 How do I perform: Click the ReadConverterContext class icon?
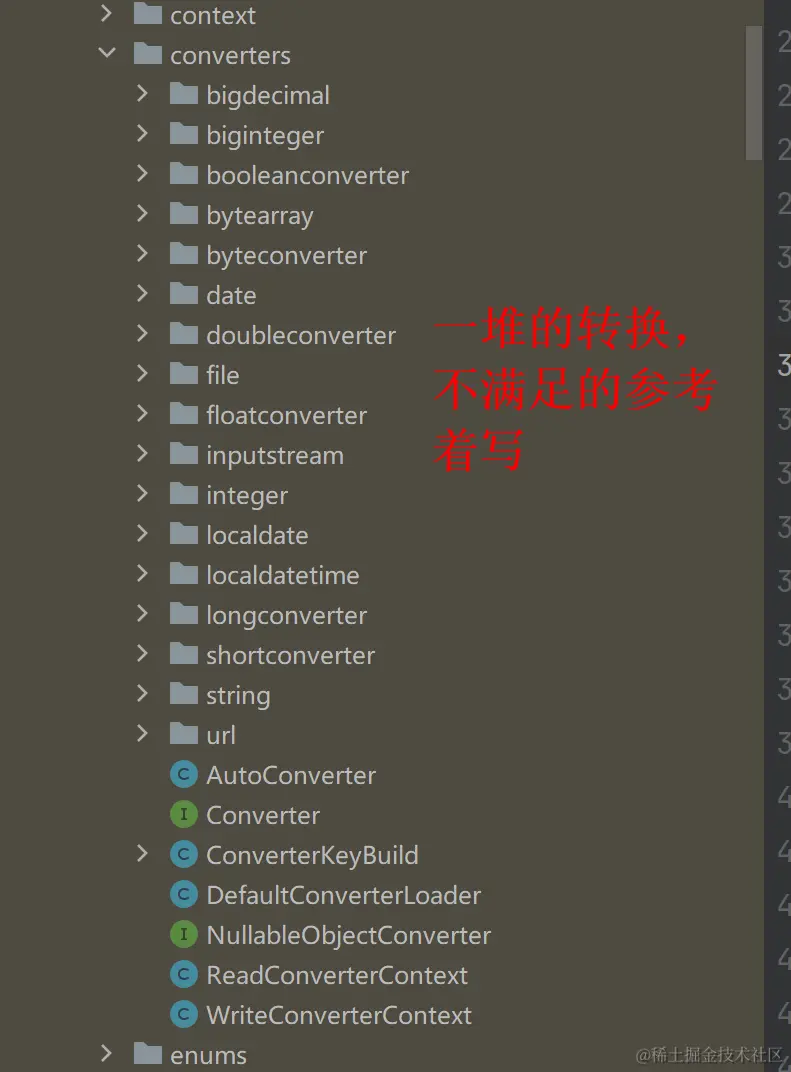coord(183,974)
